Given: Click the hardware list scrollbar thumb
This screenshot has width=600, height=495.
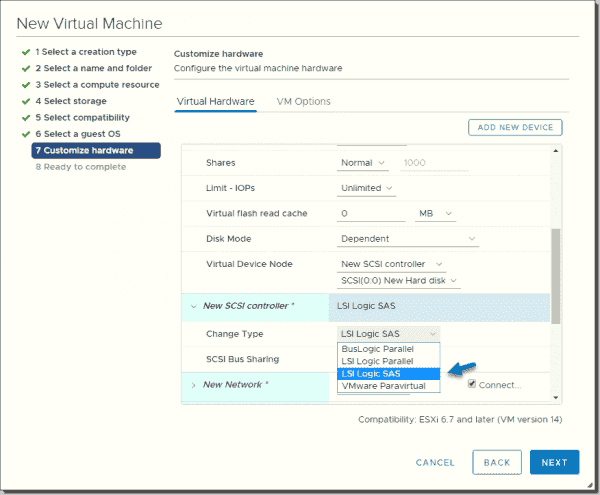Looking at the screenshot, I should coord(556,276).
